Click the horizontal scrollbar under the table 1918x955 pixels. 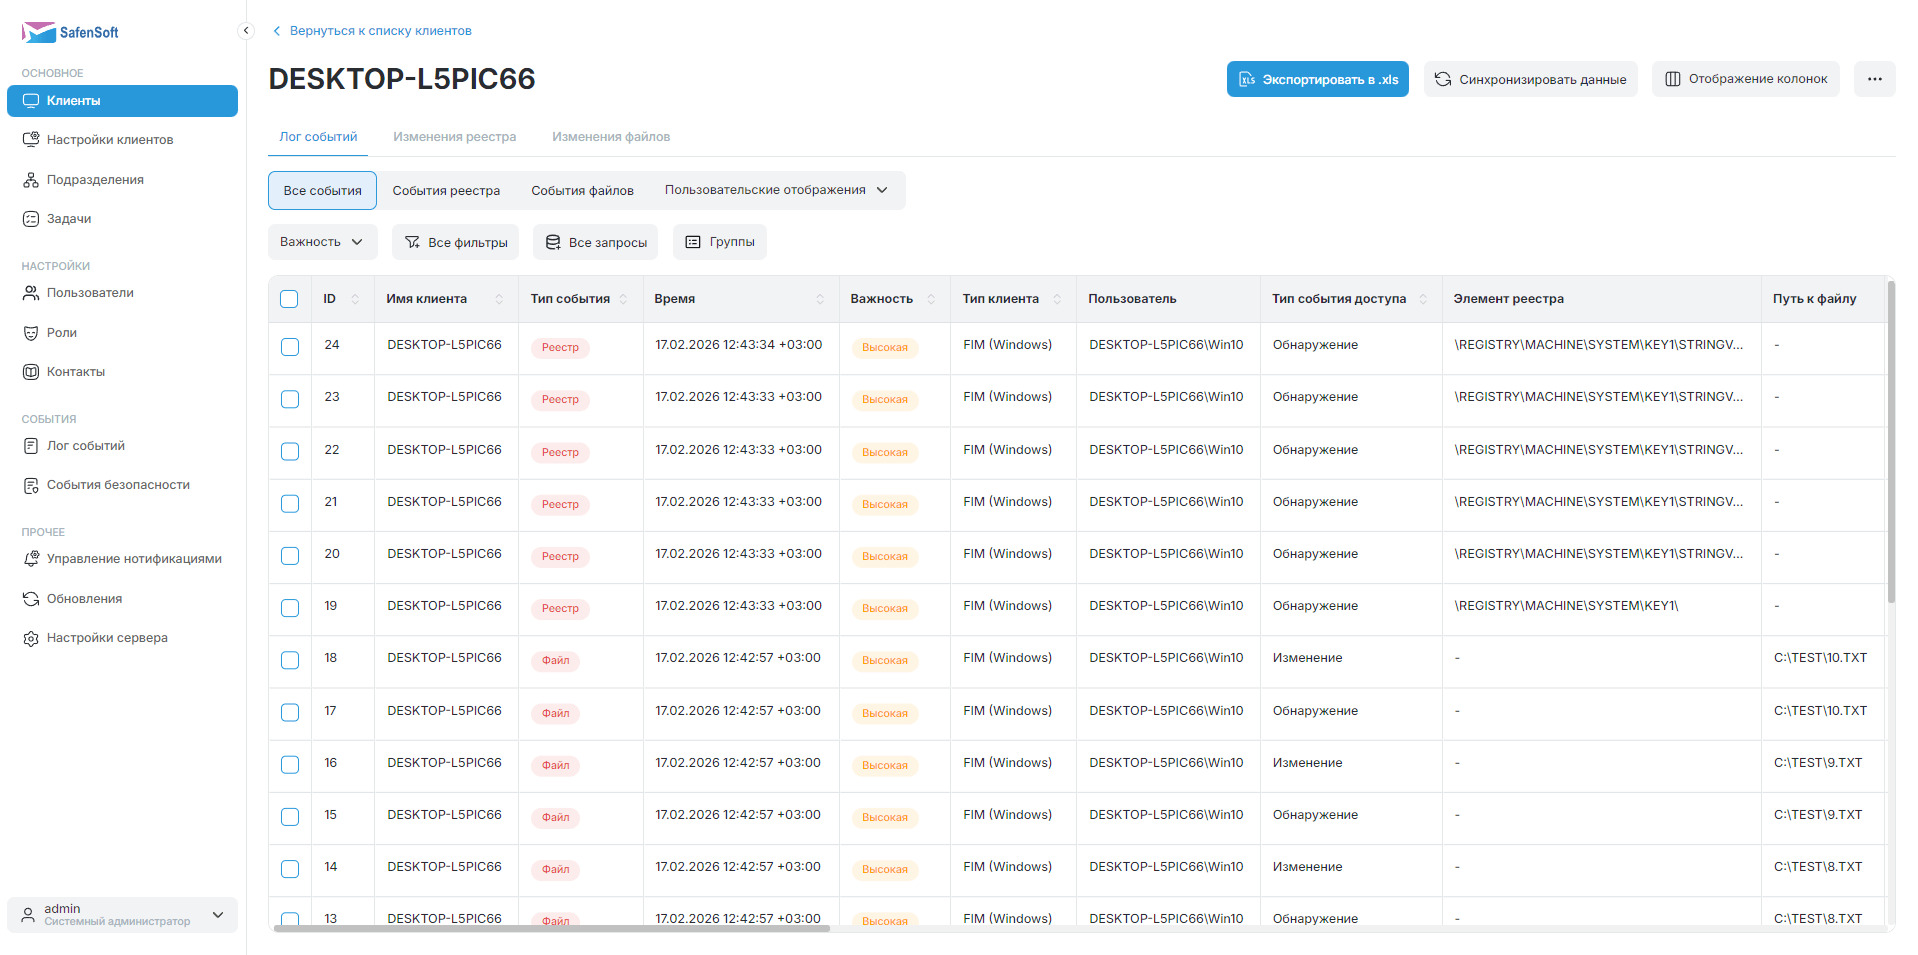point(552,928)
